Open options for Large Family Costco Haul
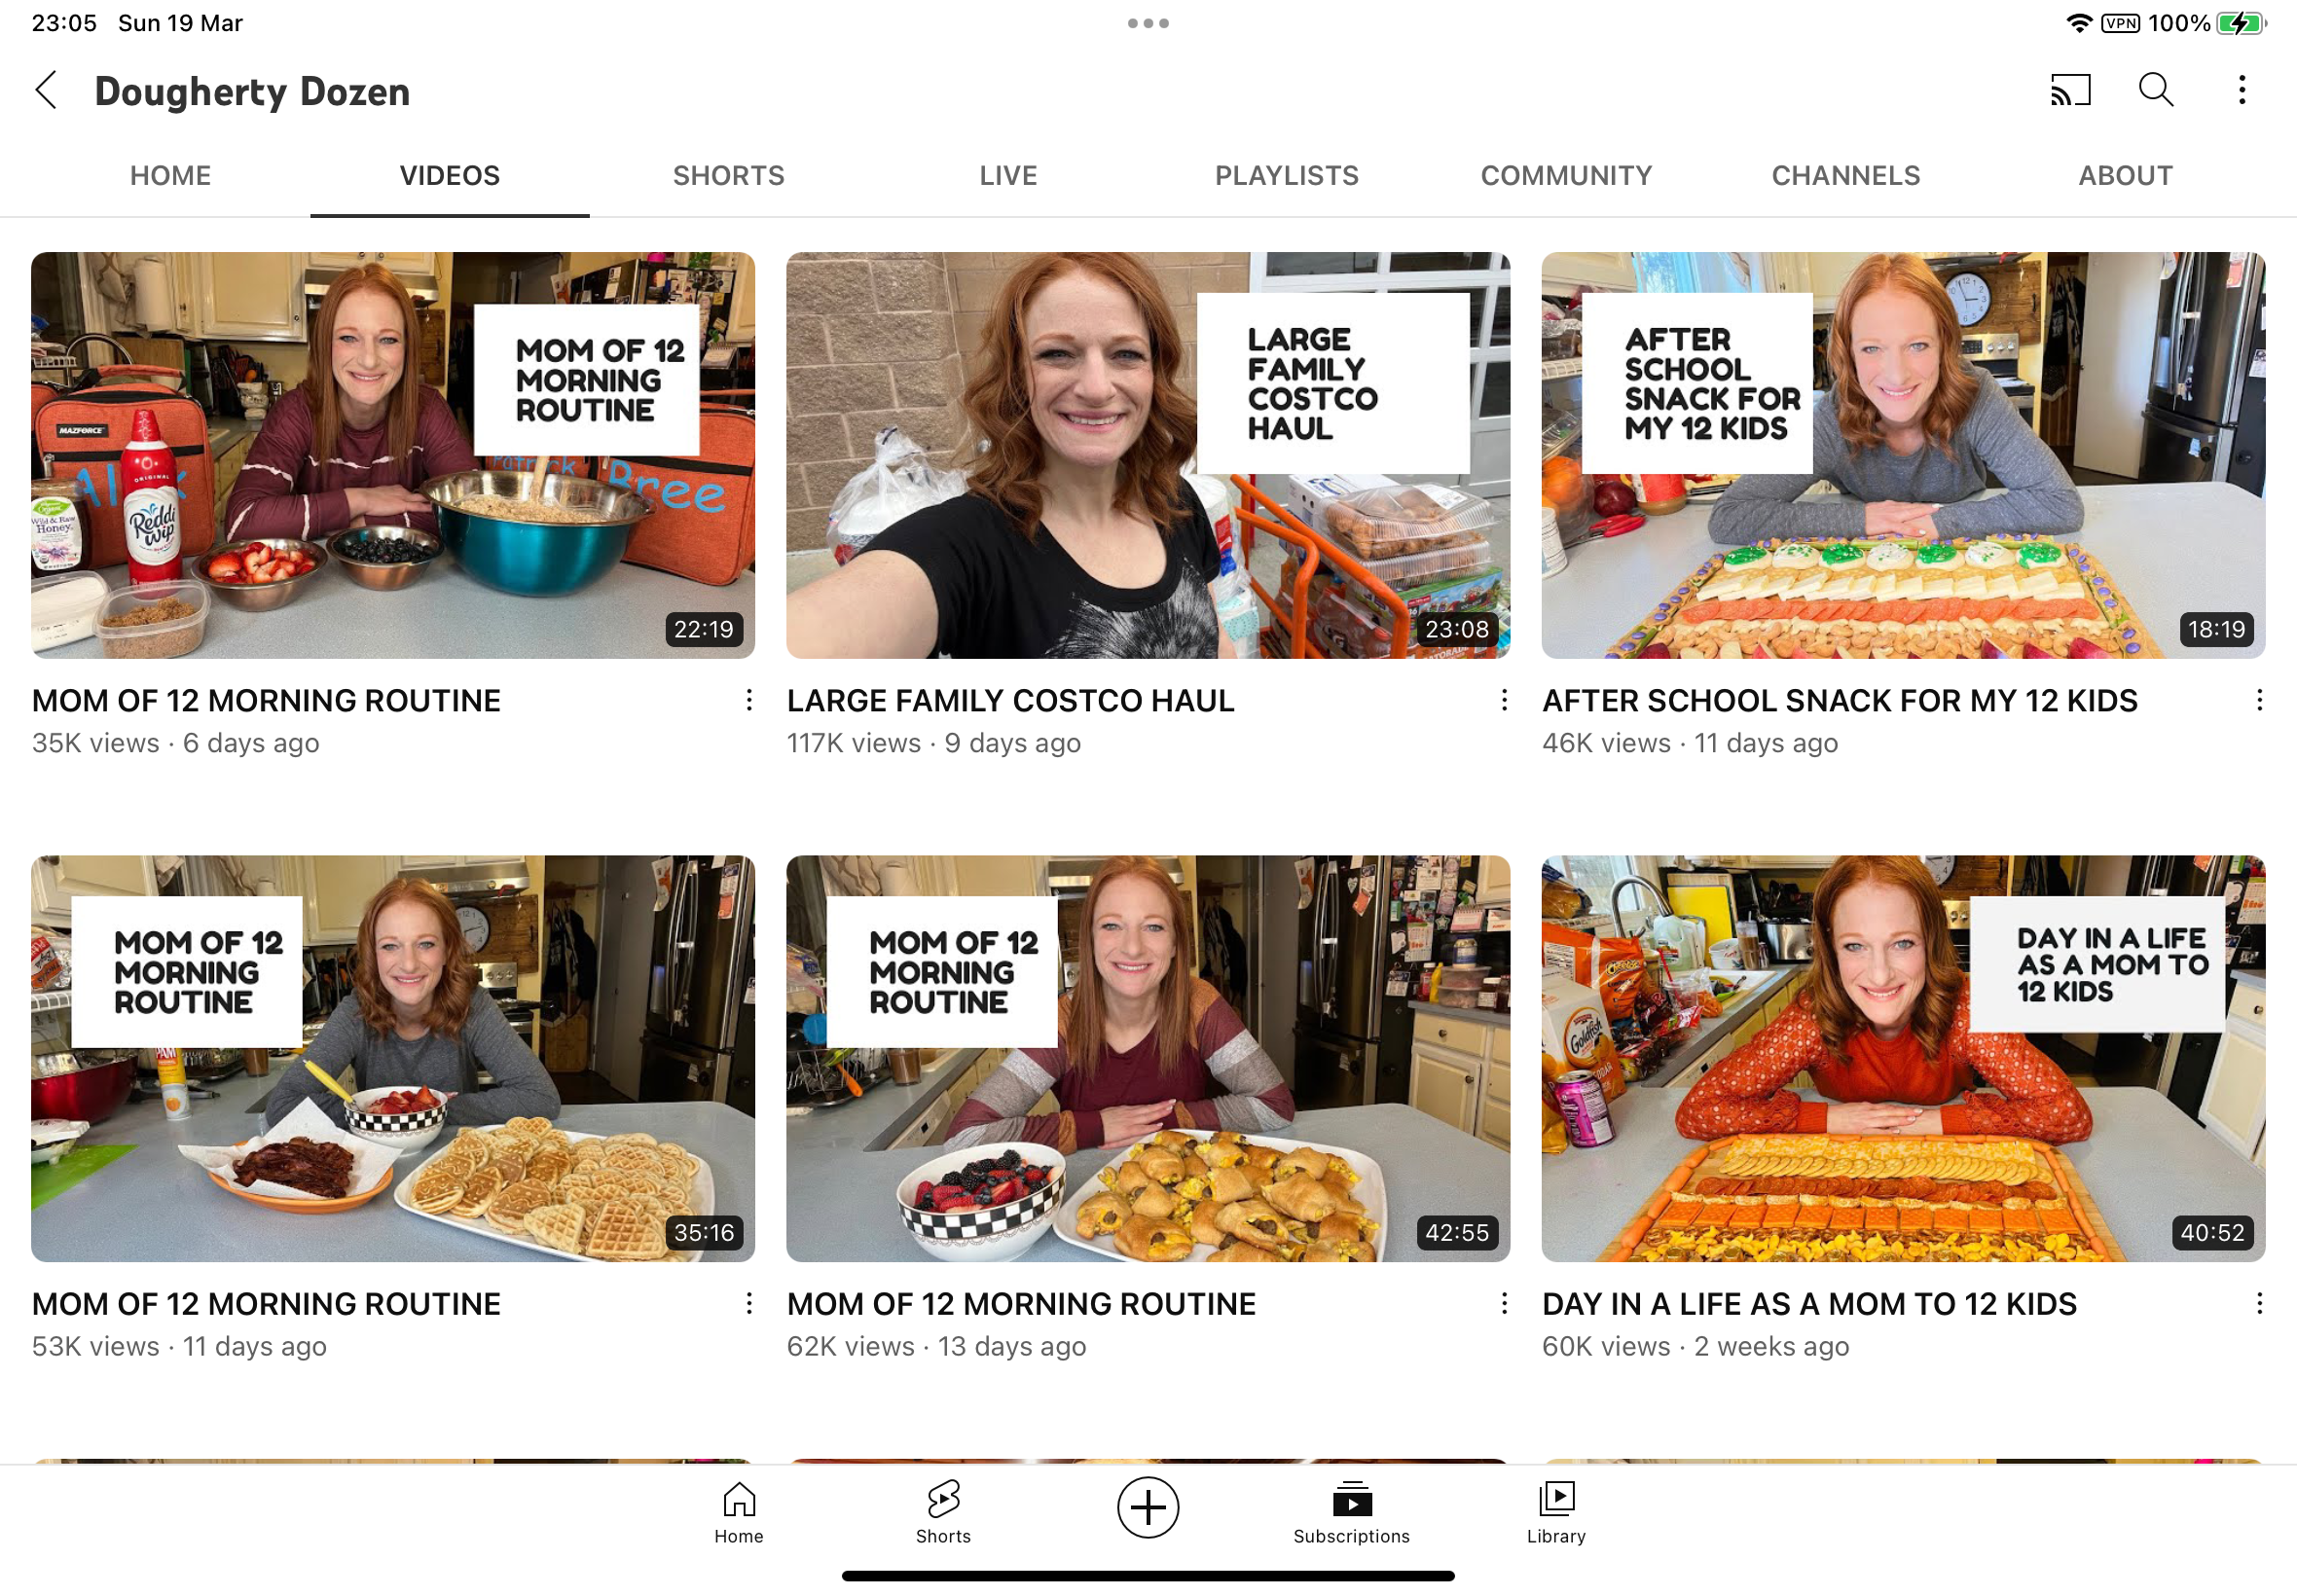The height and width of the screenshot is (1596, 2297). [1504, 700]
